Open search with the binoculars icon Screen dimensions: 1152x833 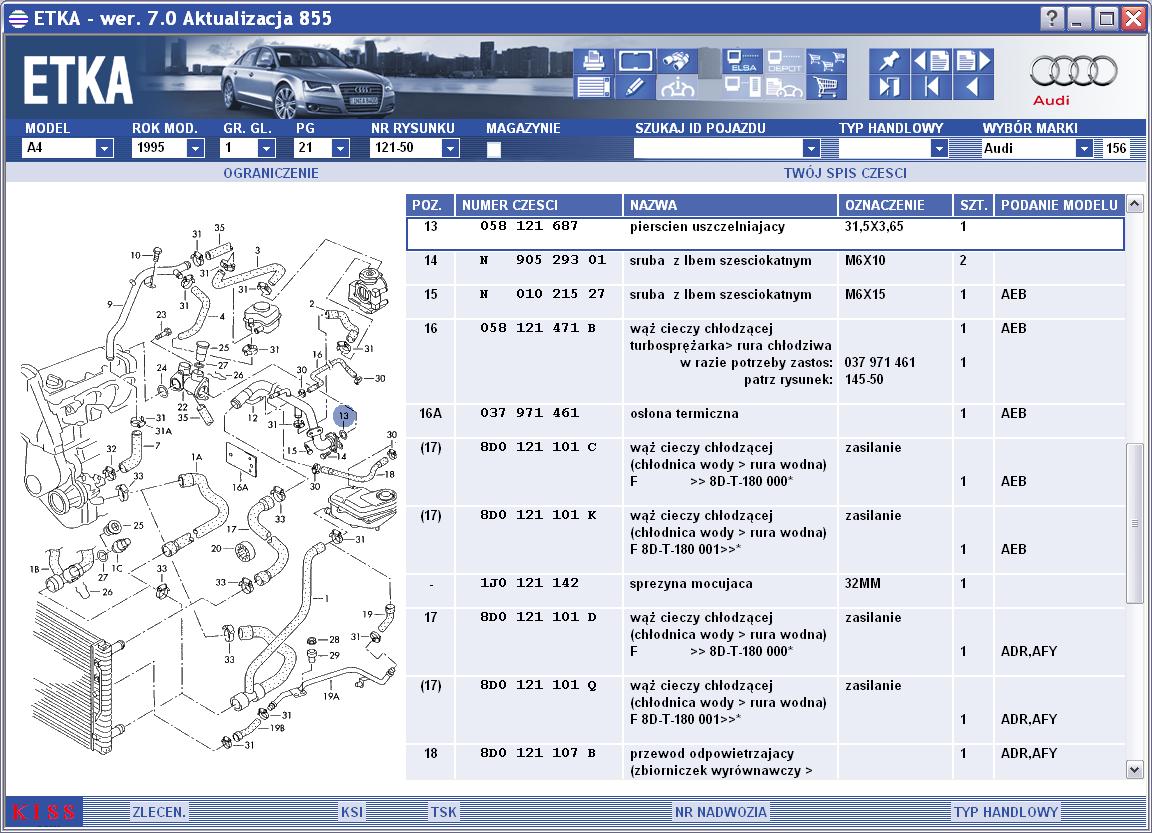click(677, 61)
